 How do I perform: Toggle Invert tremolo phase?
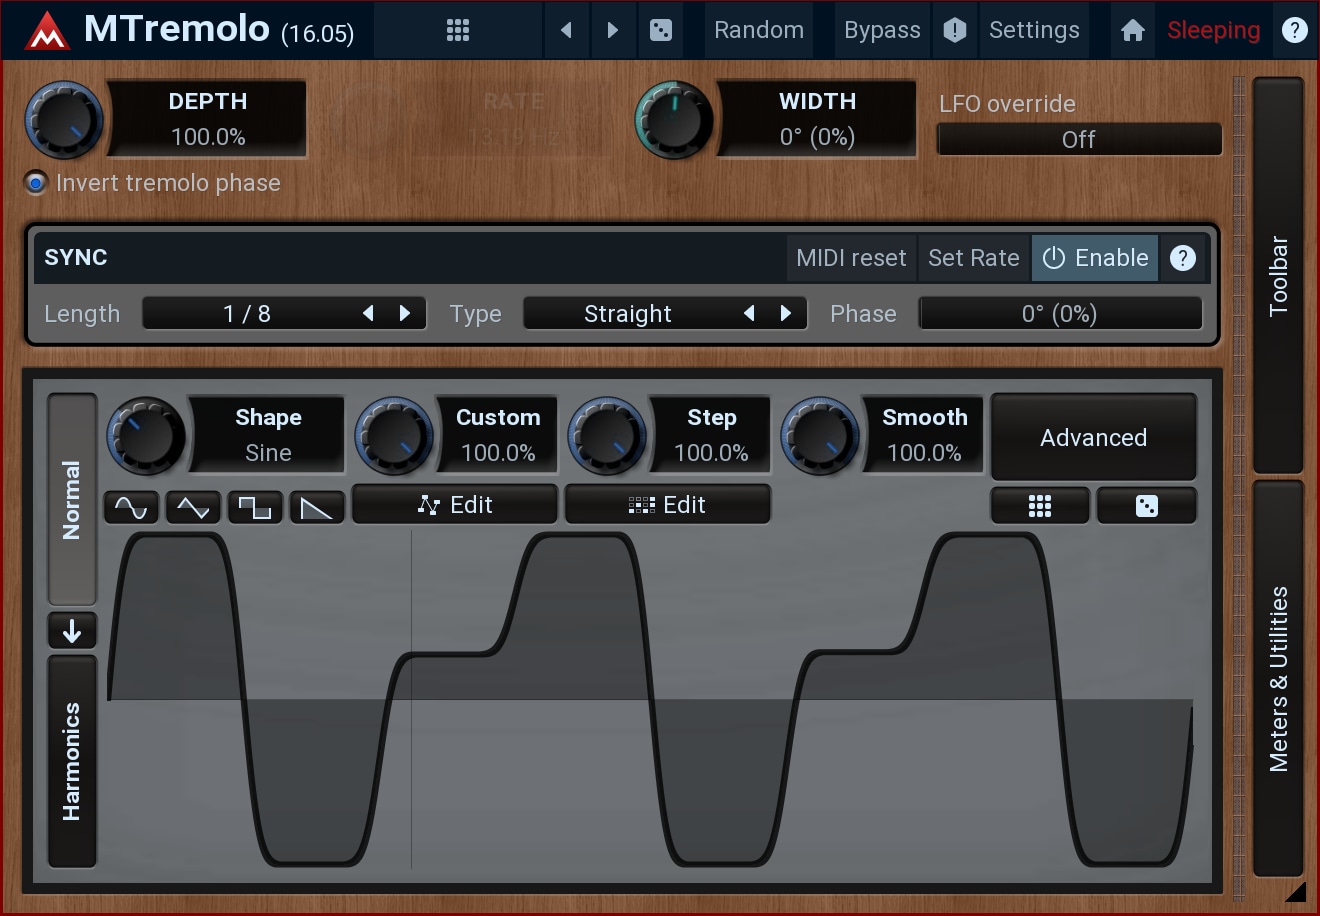coord(153,183)
